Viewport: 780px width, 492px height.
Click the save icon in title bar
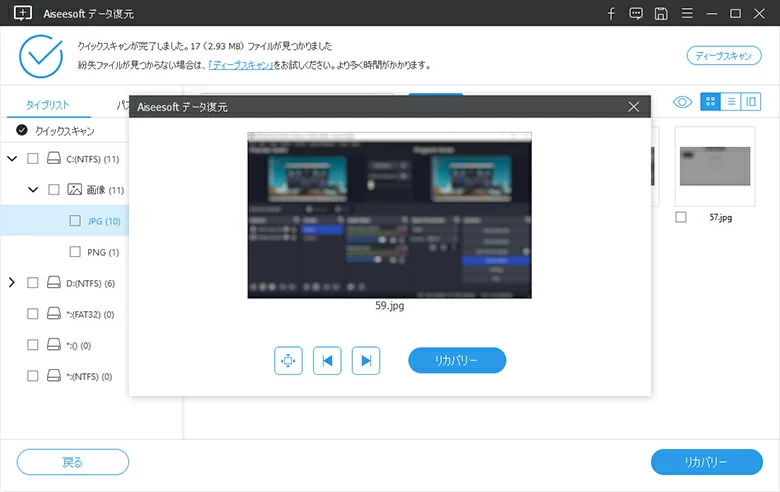coord(661,14)
